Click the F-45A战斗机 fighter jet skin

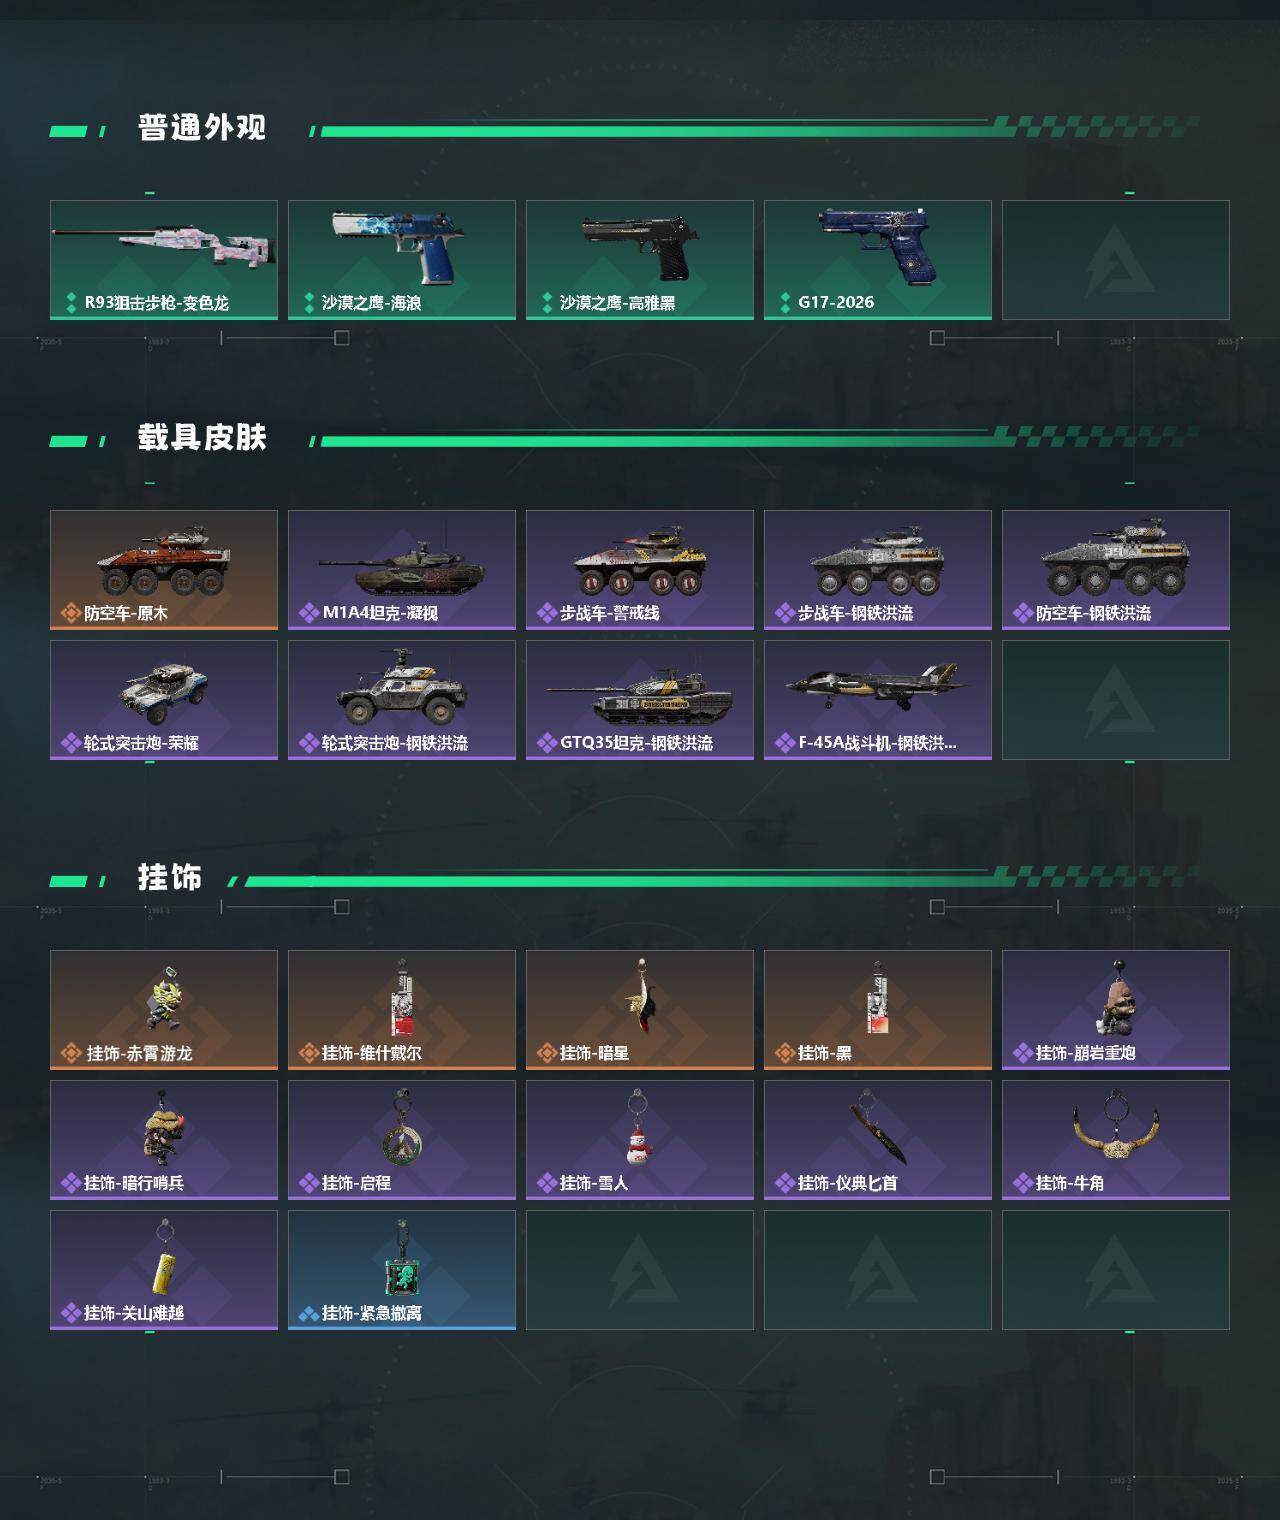878,700
